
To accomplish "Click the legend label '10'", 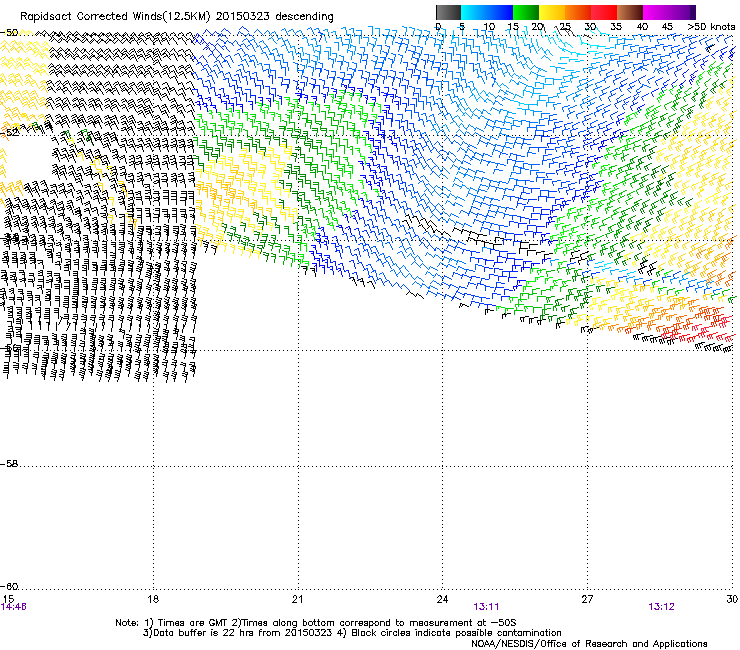I will [x=489, y=27].
